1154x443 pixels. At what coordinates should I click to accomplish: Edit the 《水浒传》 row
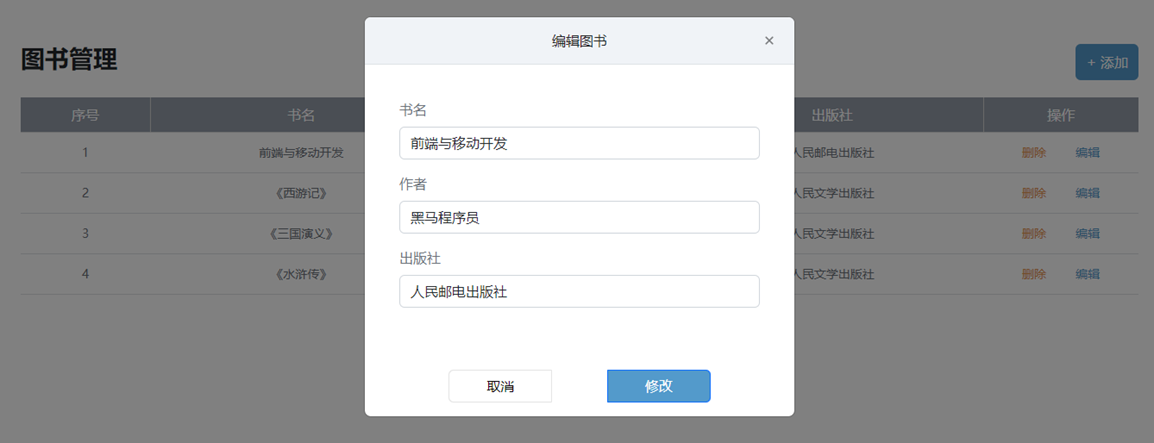[1087, 274]
